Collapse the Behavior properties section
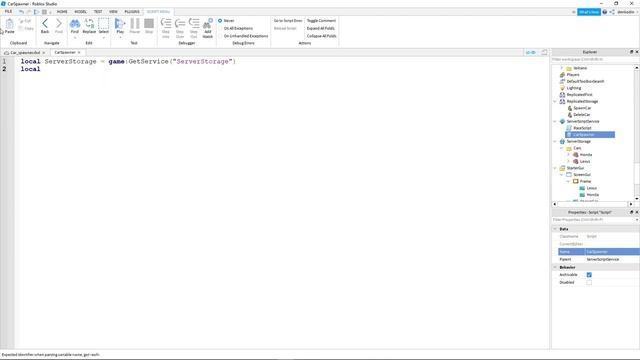This screenshot has height=360, width=640. tap(555, 267)
